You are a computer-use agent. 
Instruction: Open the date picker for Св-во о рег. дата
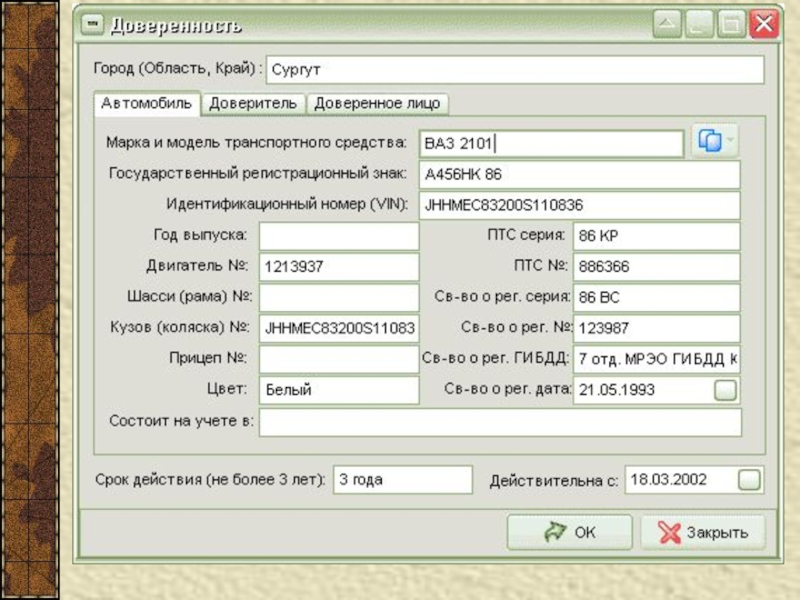(725, 390)
